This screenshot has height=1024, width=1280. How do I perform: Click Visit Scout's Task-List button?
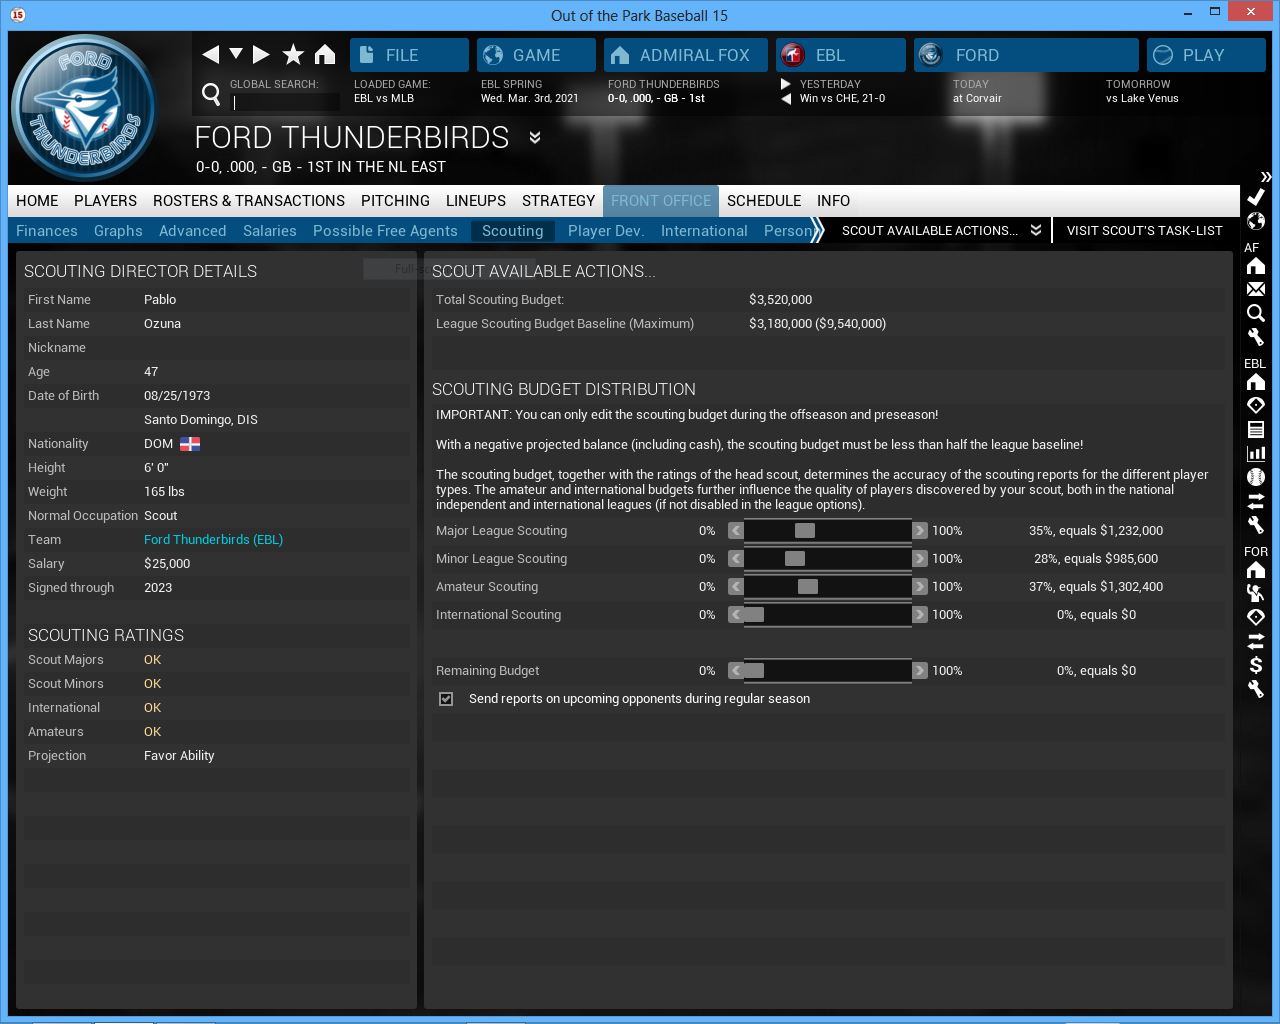(1144, 231)
